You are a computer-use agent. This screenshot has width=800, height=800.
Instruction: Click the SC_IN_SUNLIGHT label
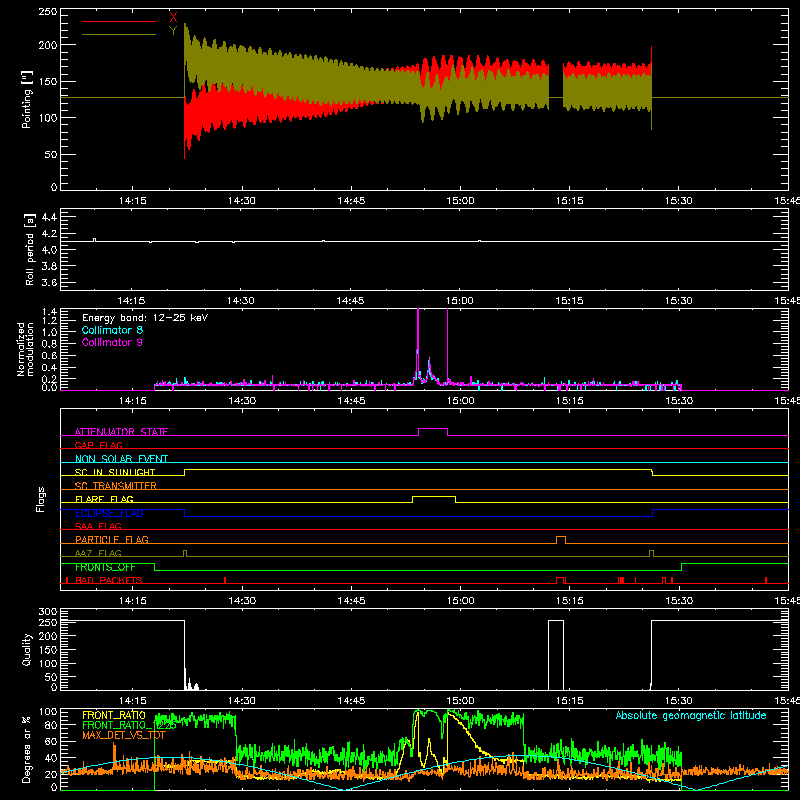point(115,472)
